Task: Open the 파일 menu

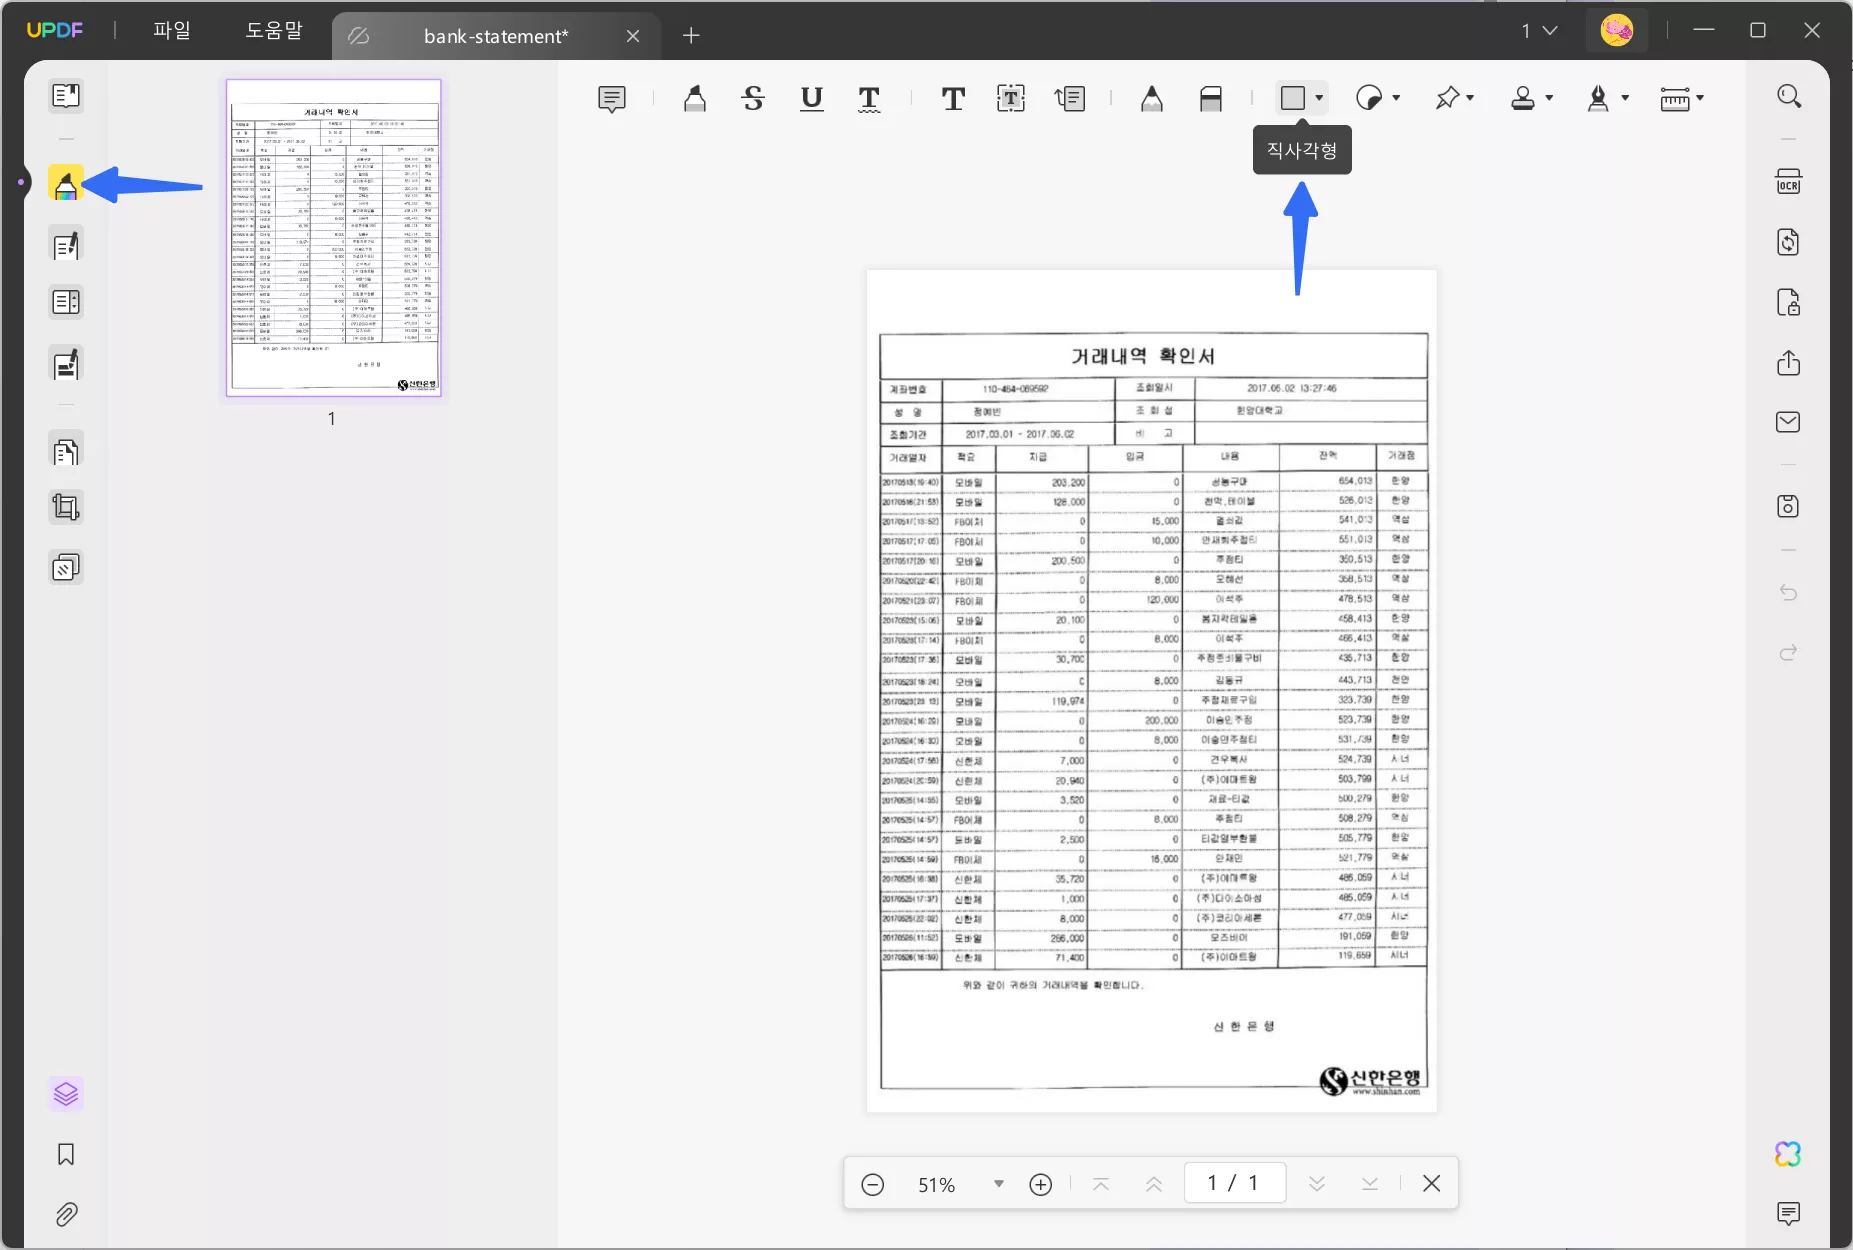Action: pos(172,31)
